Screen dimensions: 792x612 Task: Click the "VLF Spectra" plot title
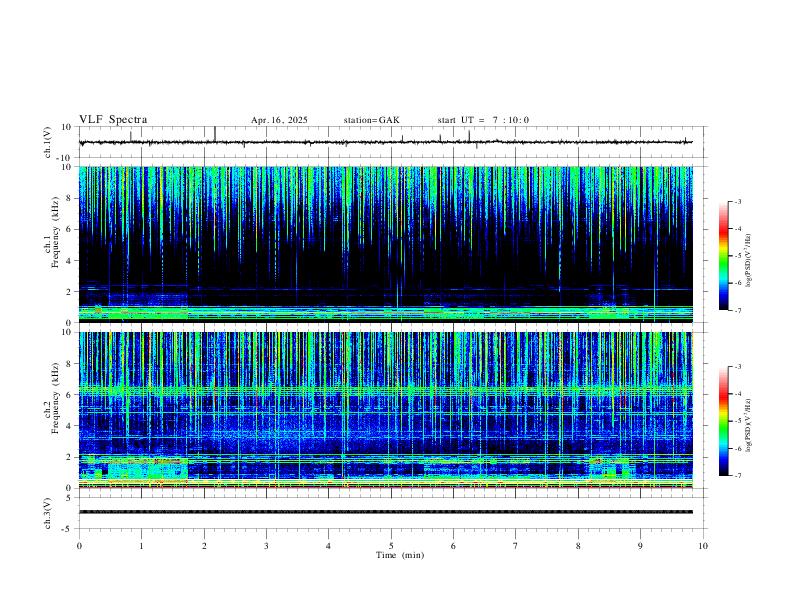[x=113, y=120]
